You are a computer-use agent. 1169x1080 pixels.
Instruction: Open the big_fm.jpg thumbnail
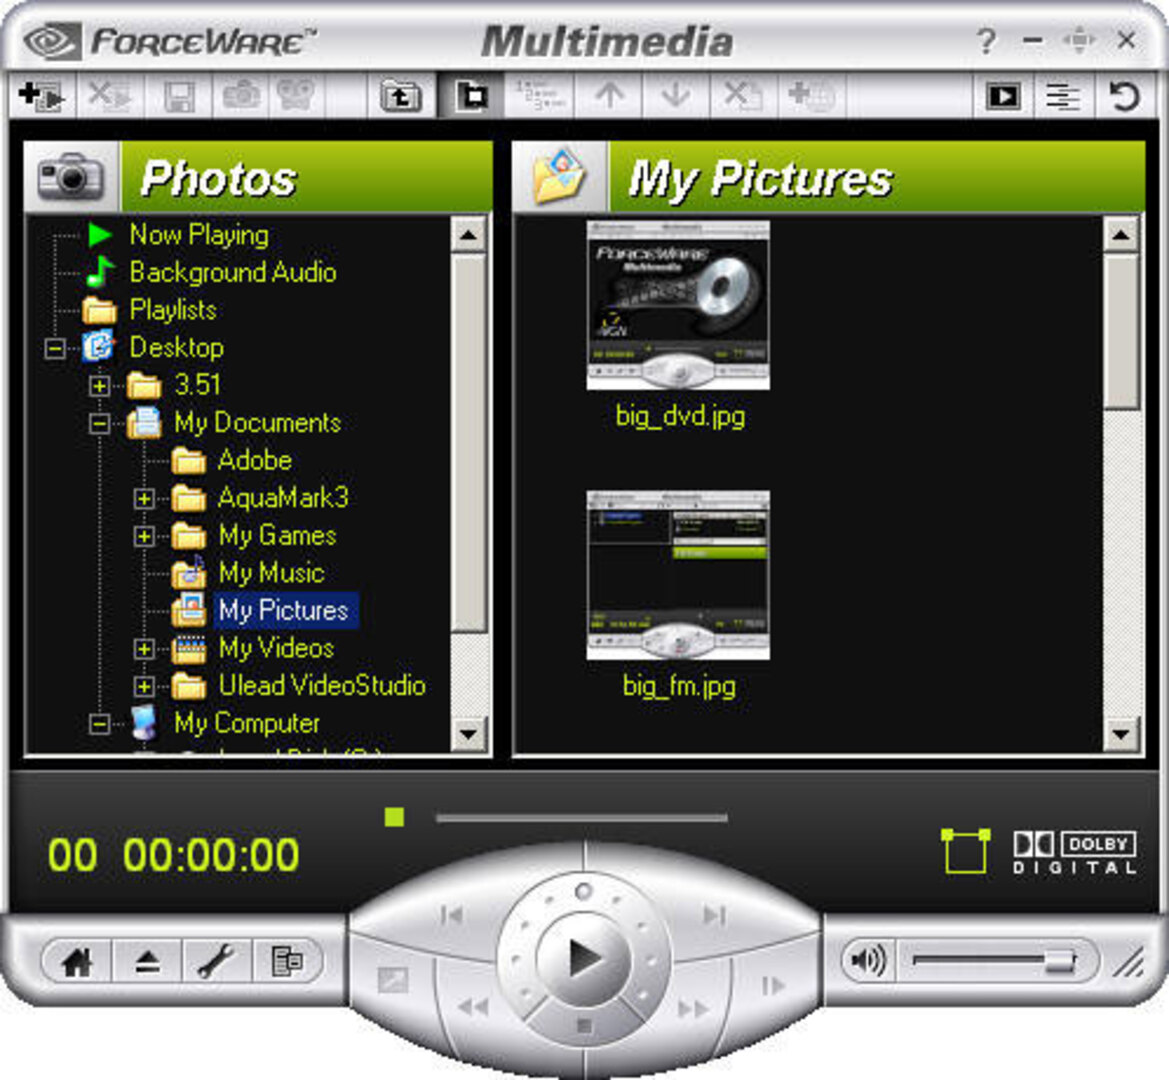tap(678, 575)
